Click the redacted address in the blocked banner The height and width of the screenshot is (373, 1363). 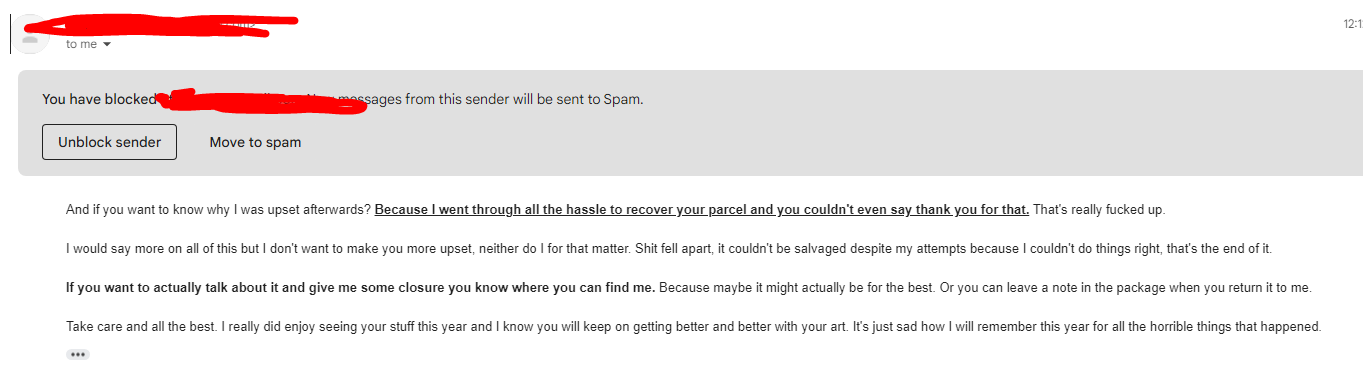point(262,101)
